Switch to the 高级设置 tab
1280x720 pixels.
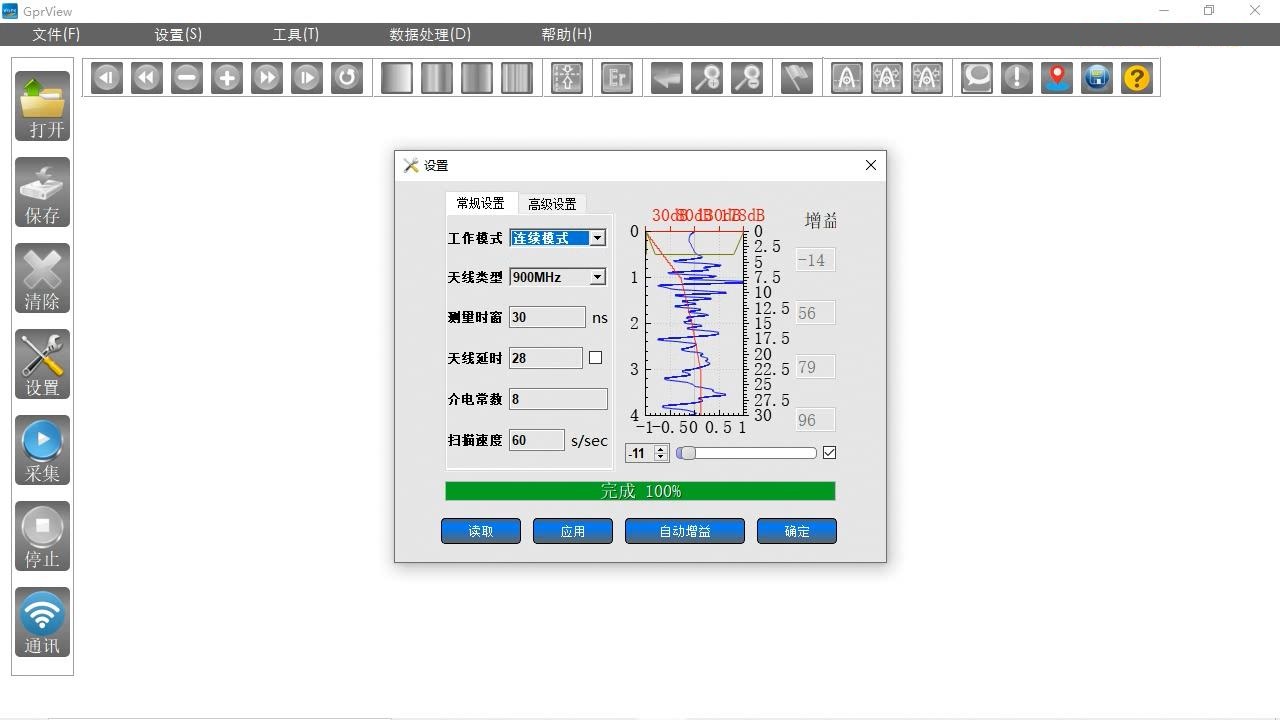click(552, 204)
